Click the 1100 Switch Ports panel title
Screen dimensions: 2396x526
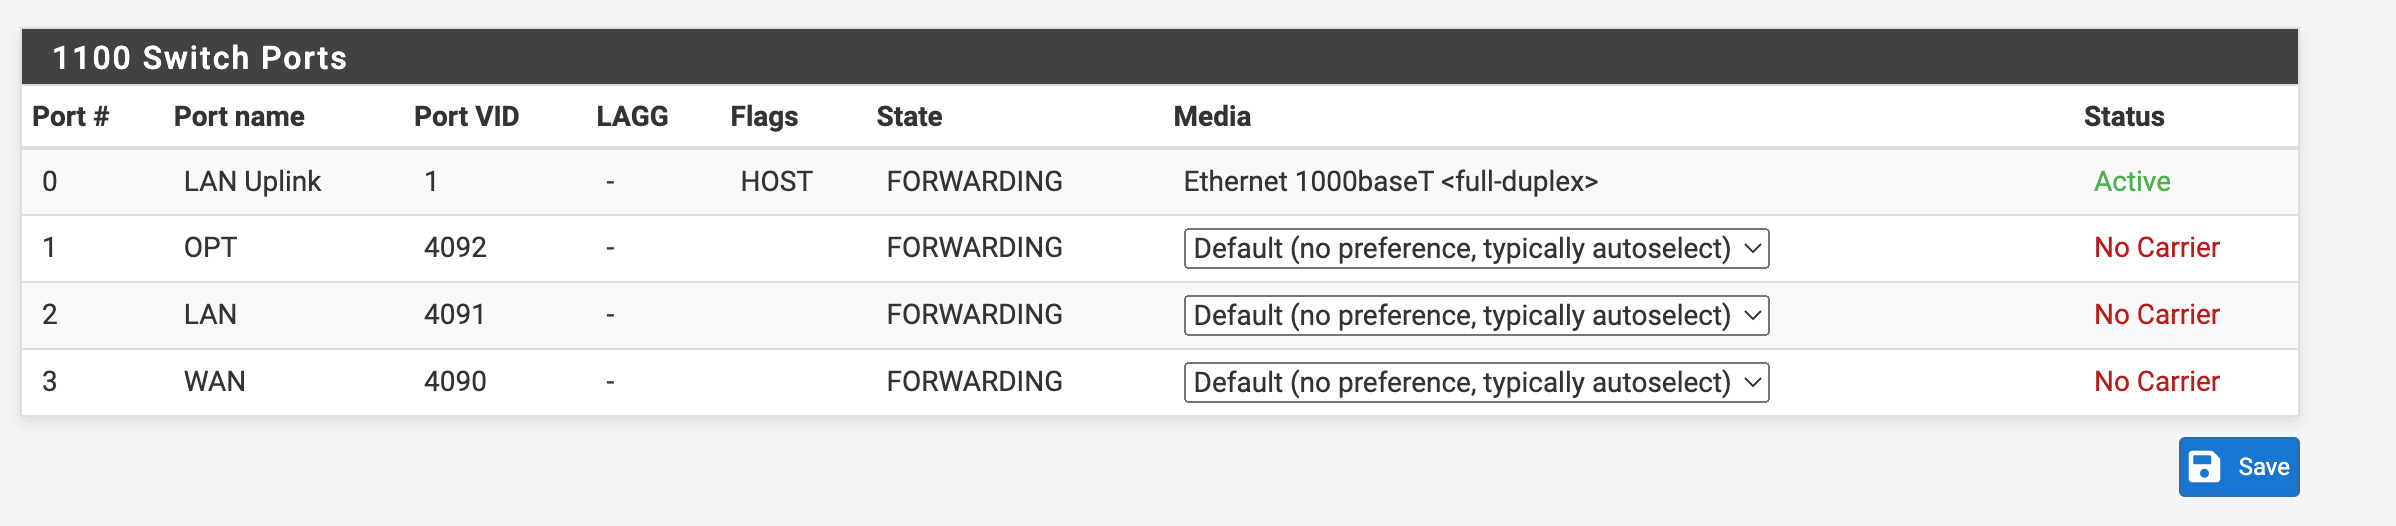[x=200, y=58]
